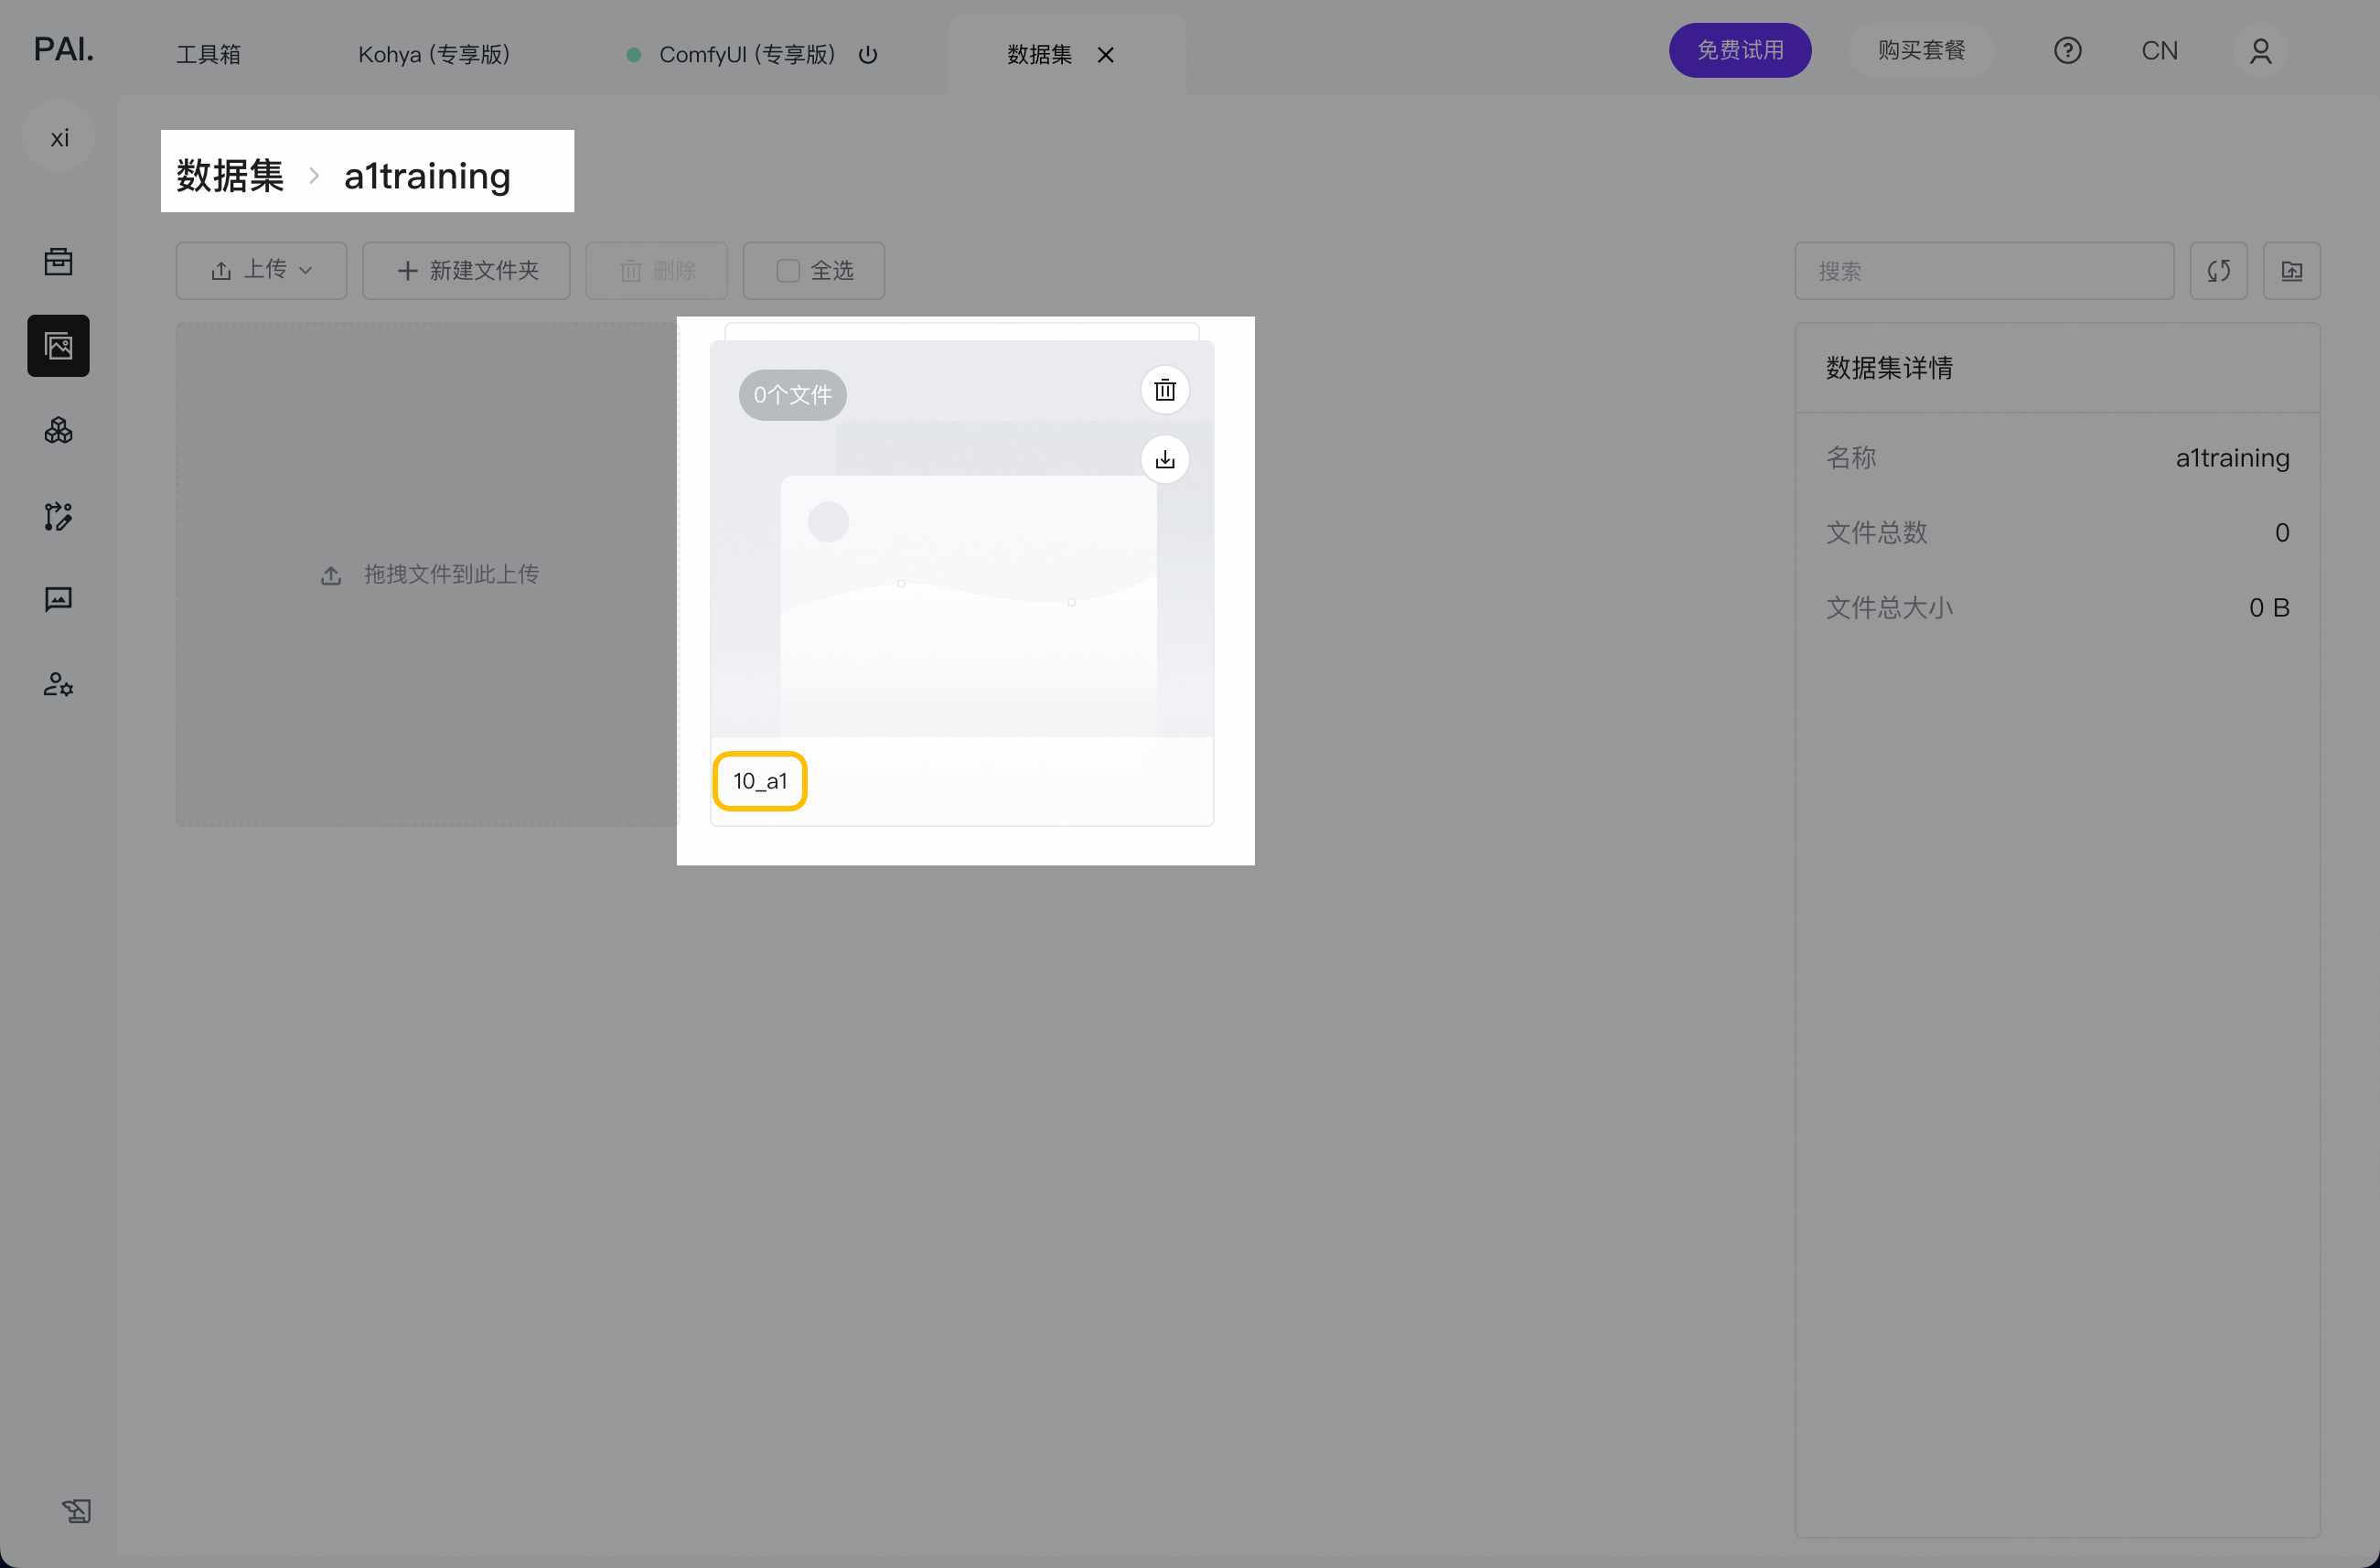This screenshot has height=1568, width=2380.
Task: Click the download icon on the 10_a1 folder
Action: point(1164,460)
